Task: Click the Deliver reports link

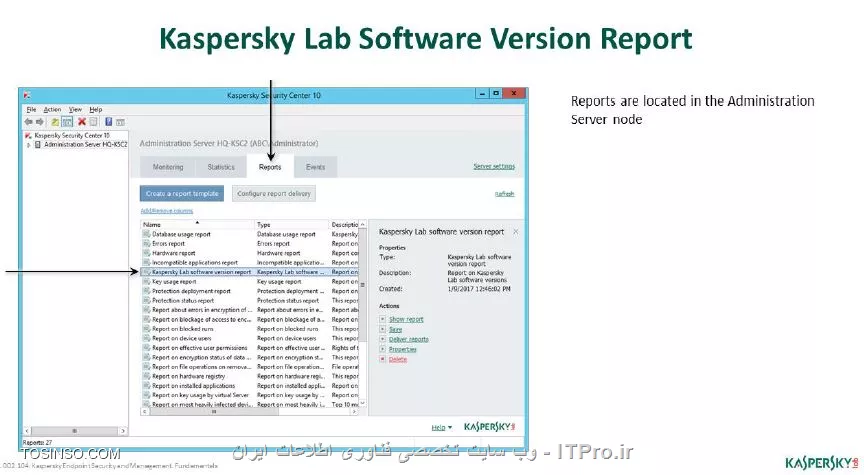Action: click(x=408, y=339)
